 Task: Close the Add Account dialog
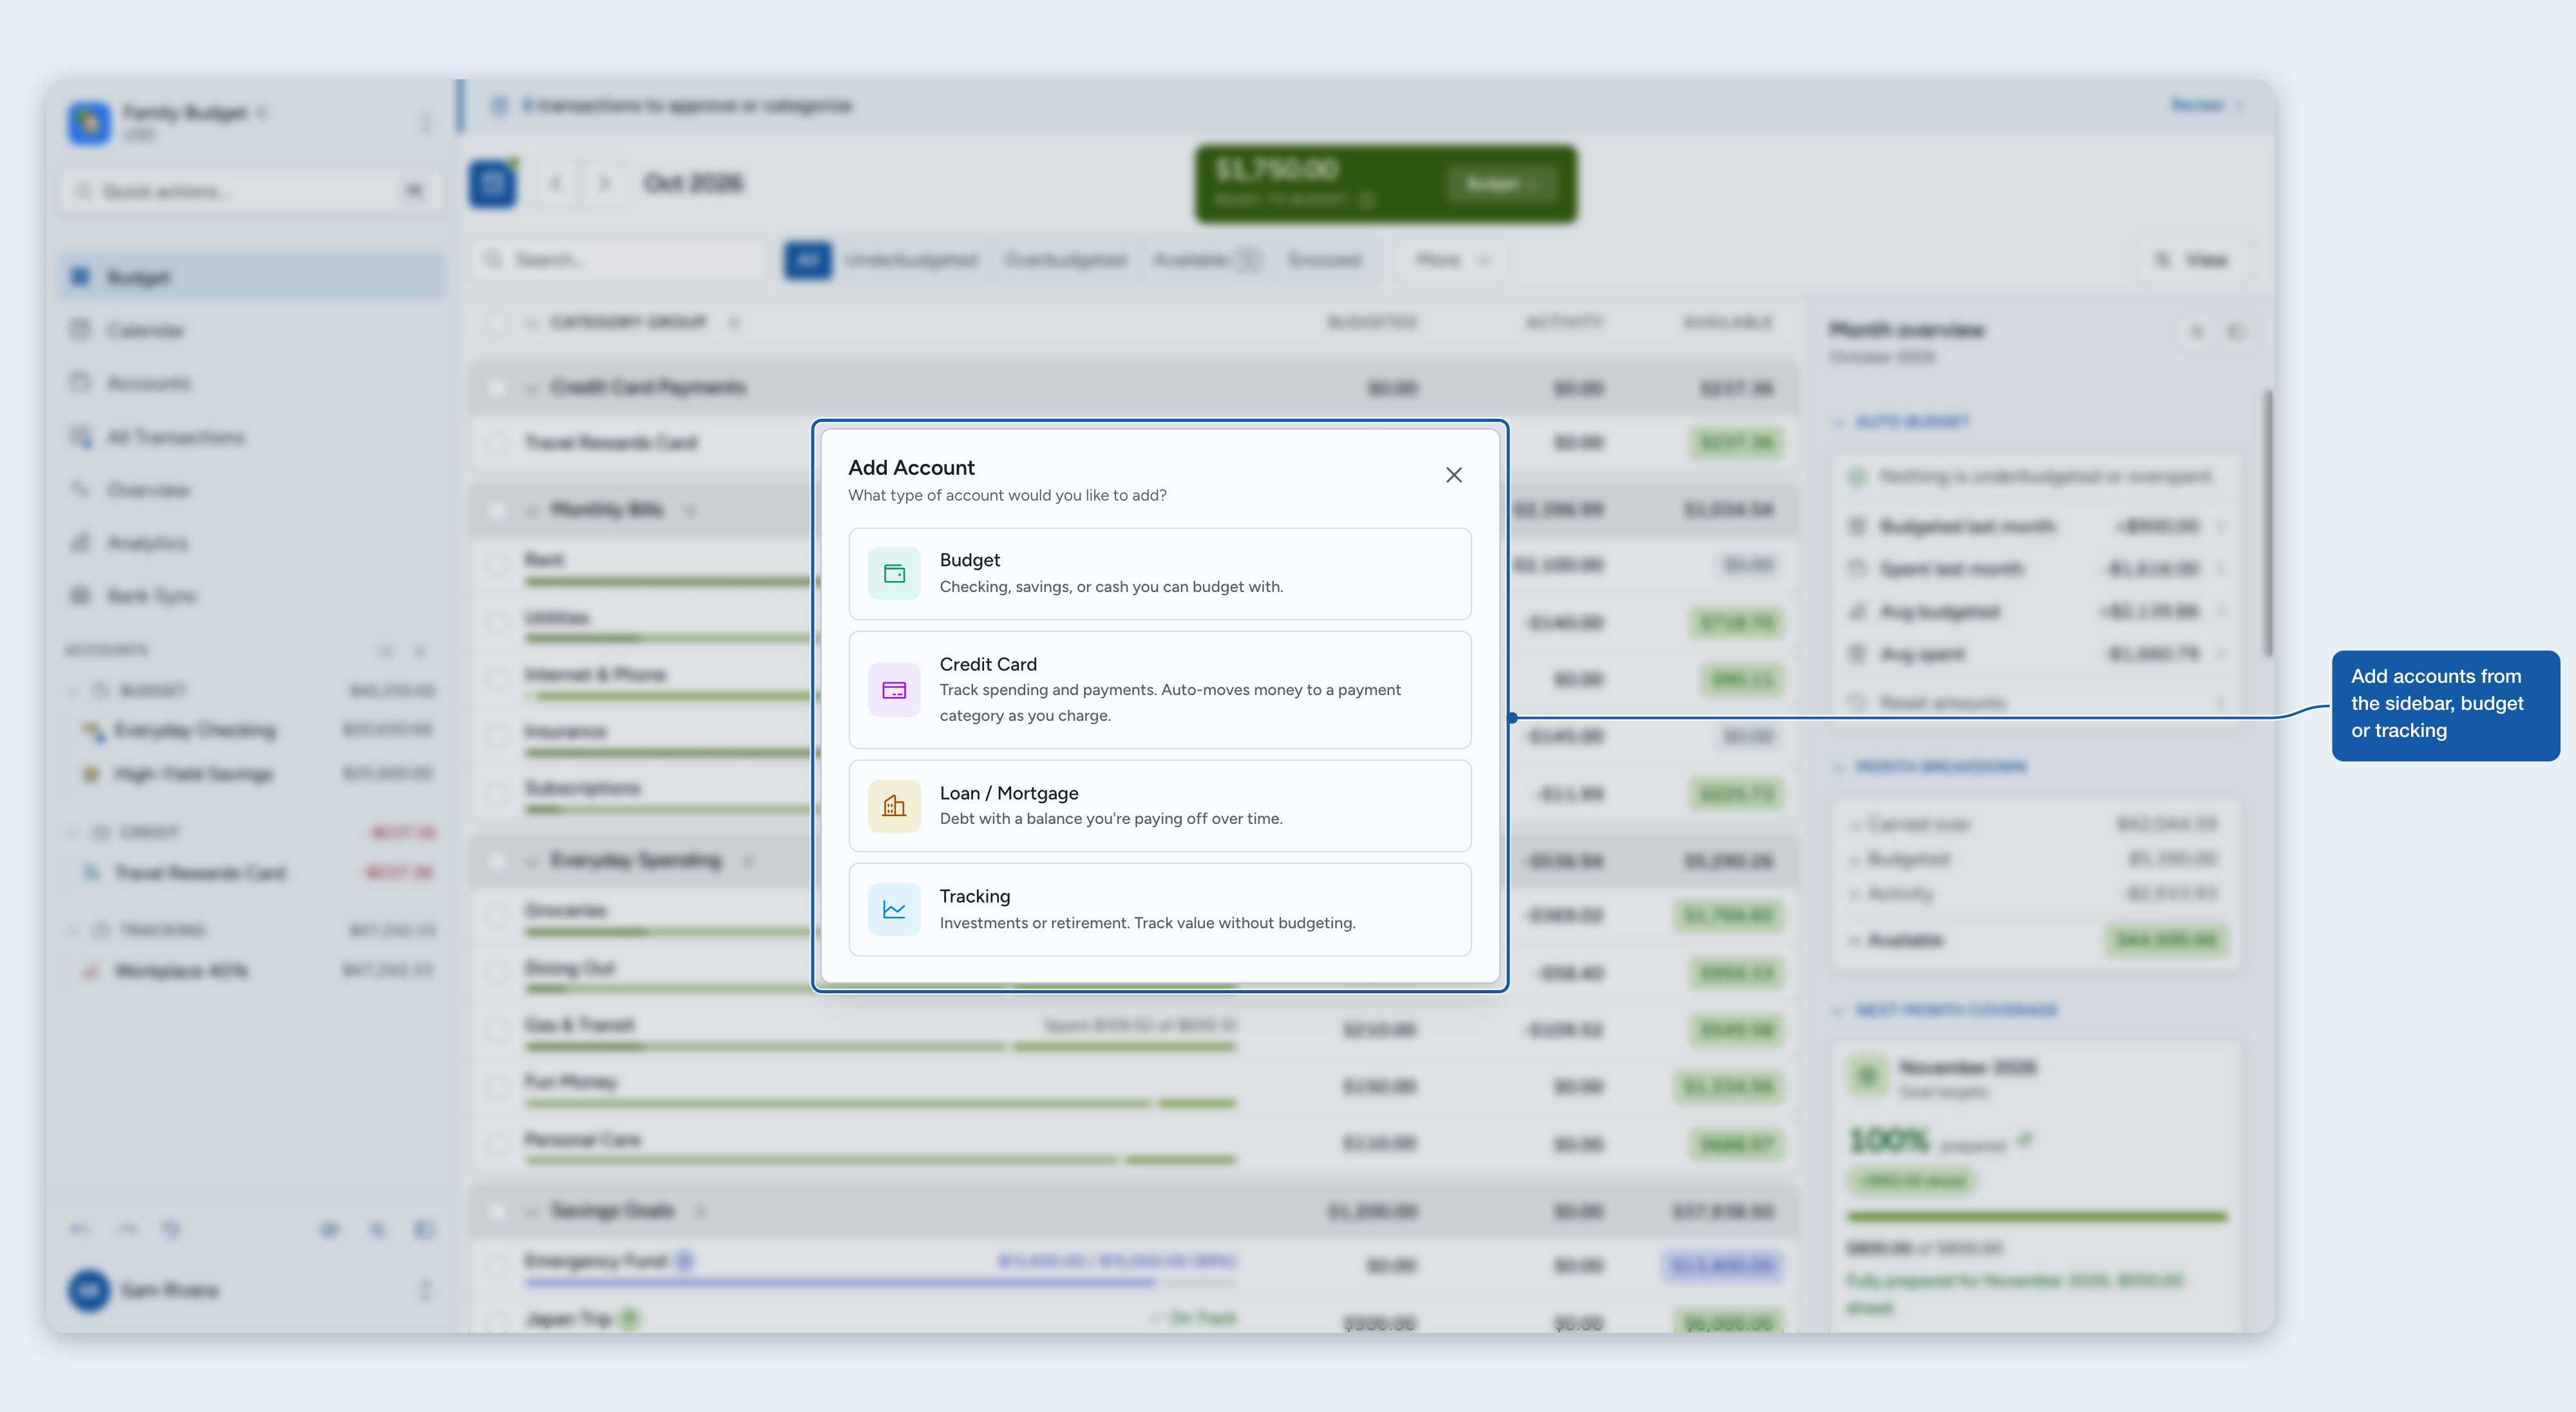click(x=1454, y=475)
